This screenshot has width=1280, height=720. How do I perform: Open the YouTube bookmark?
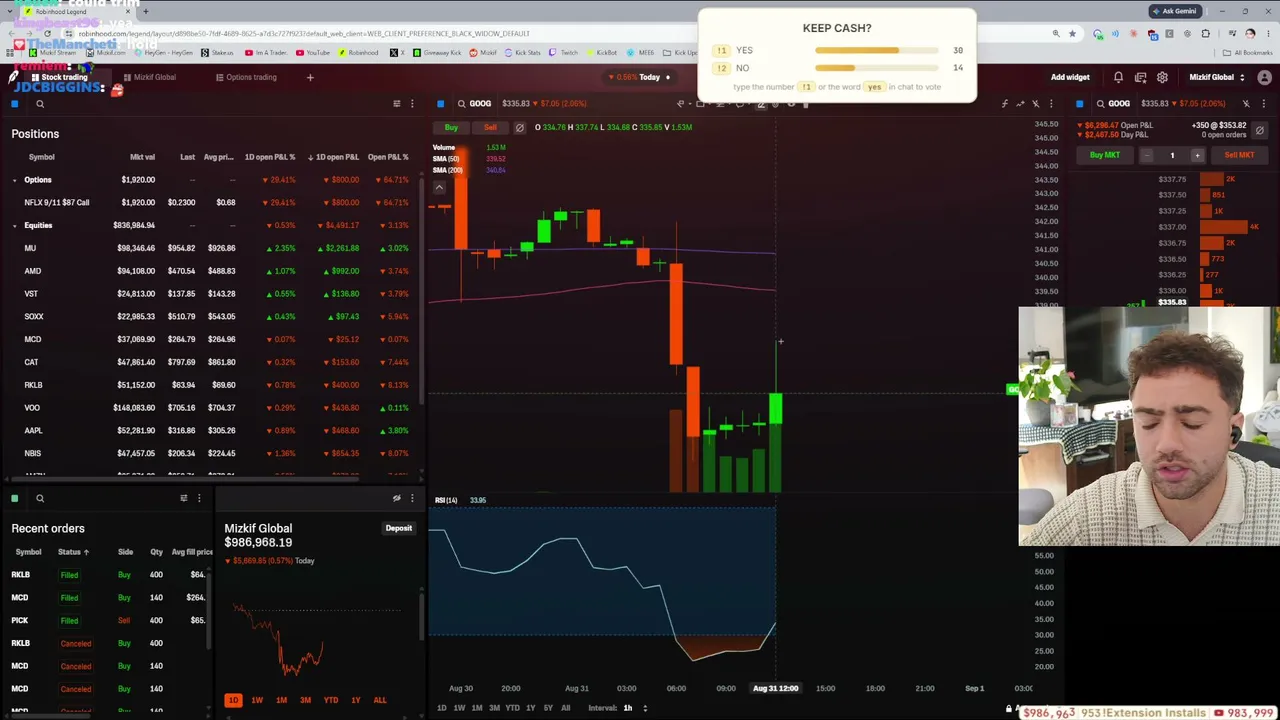(x=313, y=53)
